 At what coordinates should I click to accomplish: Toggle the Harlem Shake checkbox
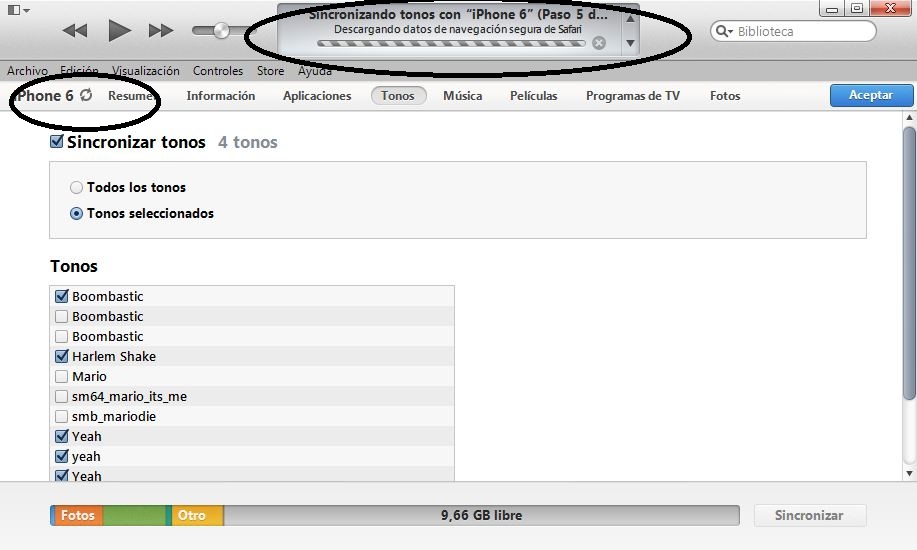tap(61, 356)
